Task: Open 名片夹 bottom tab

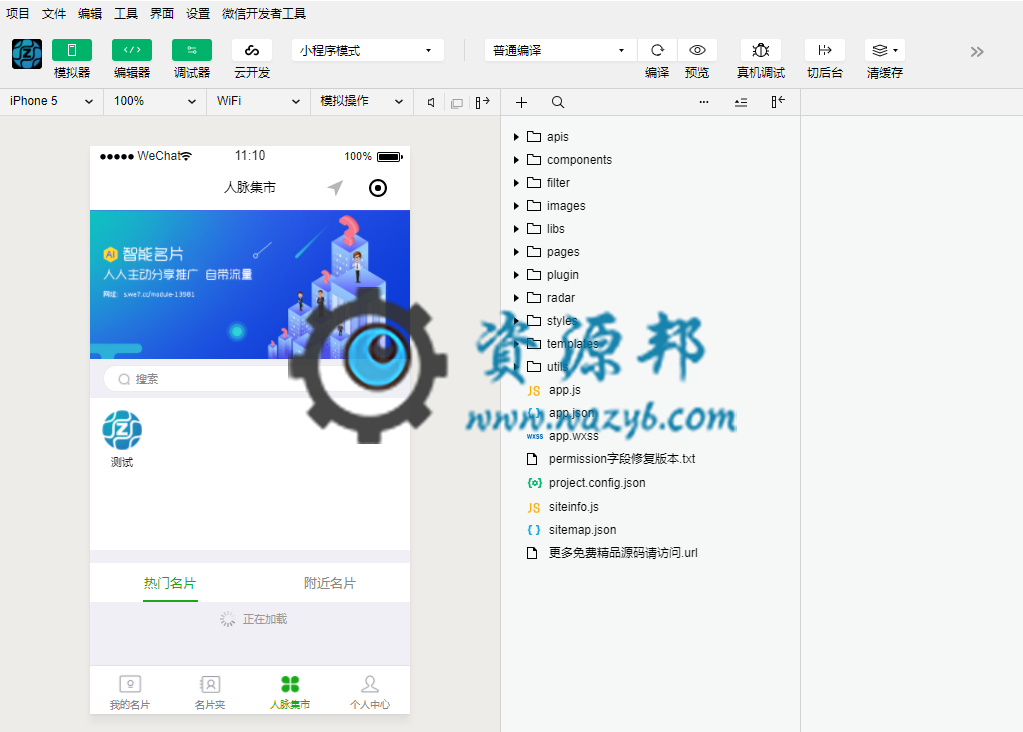Action: point(210,692)
